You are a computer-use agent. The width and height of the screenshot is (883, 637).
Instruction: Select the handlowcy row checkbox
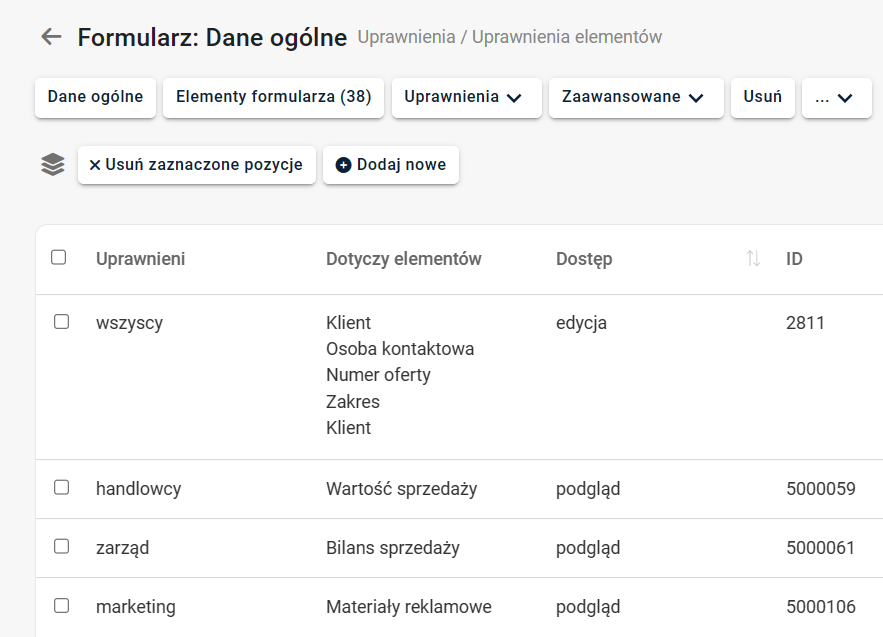[61, 488]
